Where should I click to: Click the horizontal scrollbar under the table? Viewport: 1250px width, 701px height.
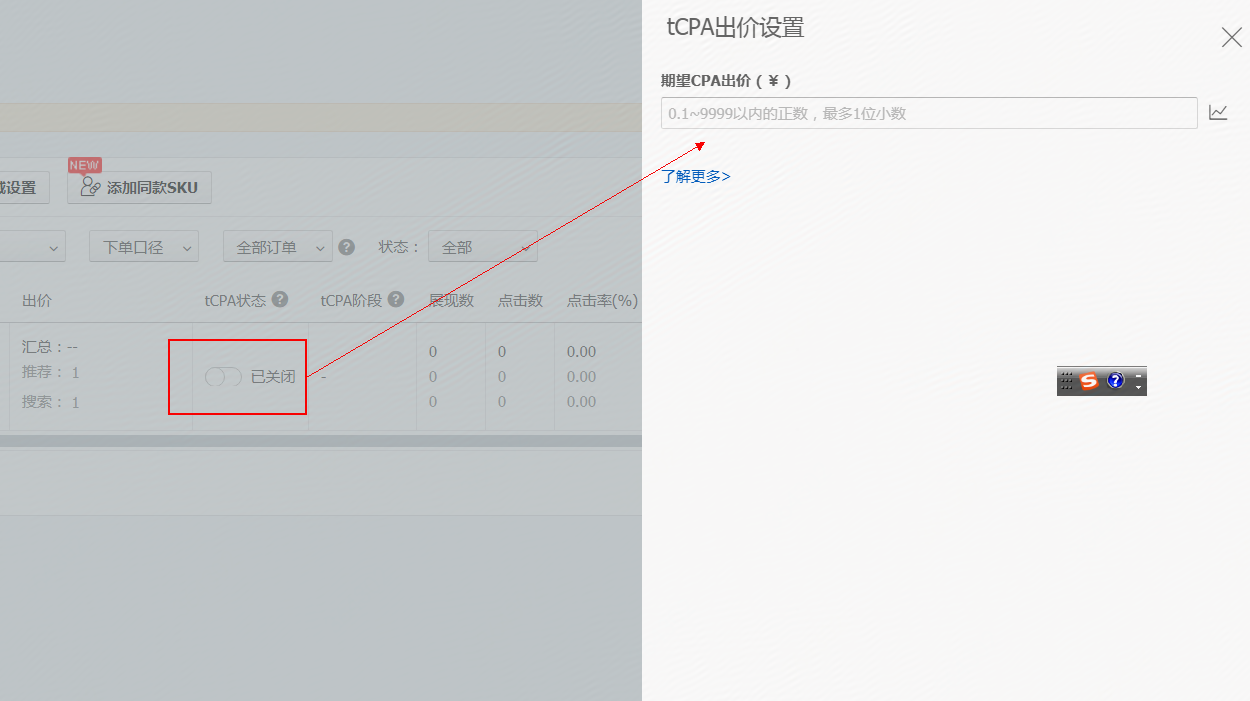(x=320, y=440)
